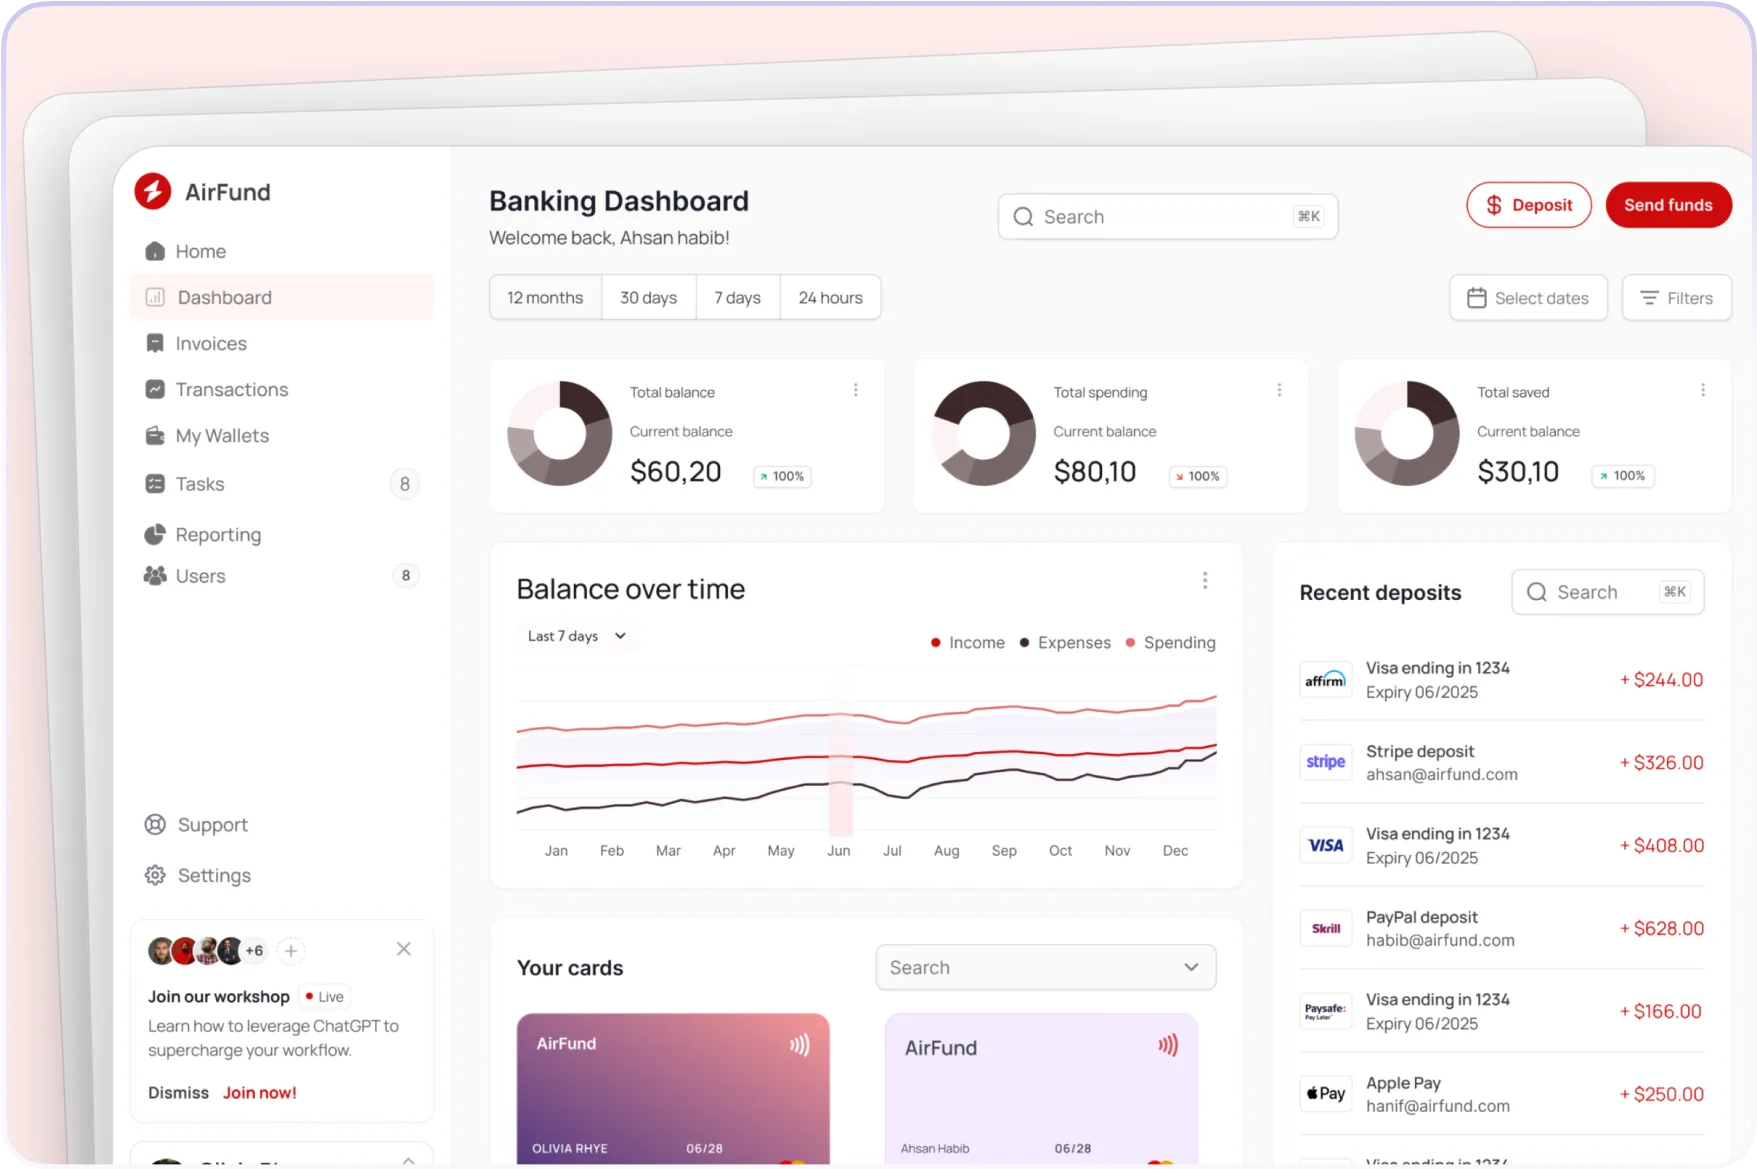The image size is (1757, 1169).
Task: Click the Total saved donut chart
Action: [x=1407, y=434]
